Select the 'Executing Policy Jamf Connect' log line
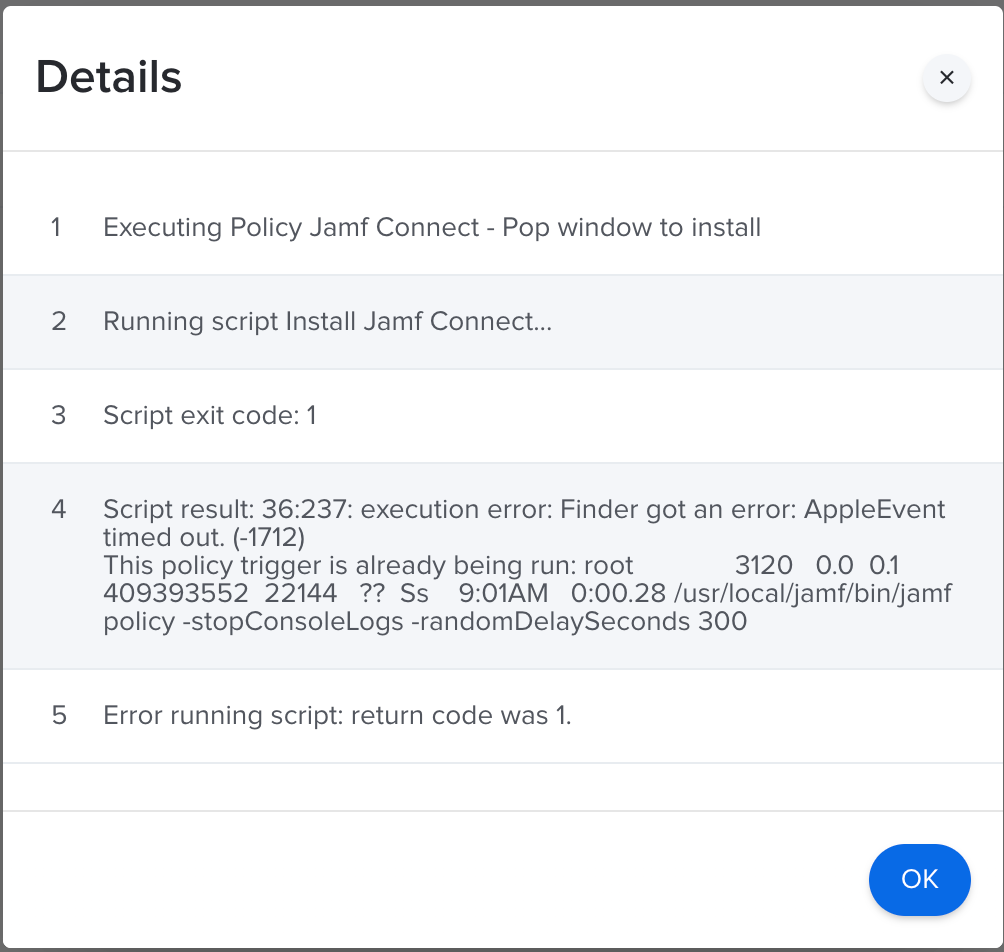 [x=432, y=227]
